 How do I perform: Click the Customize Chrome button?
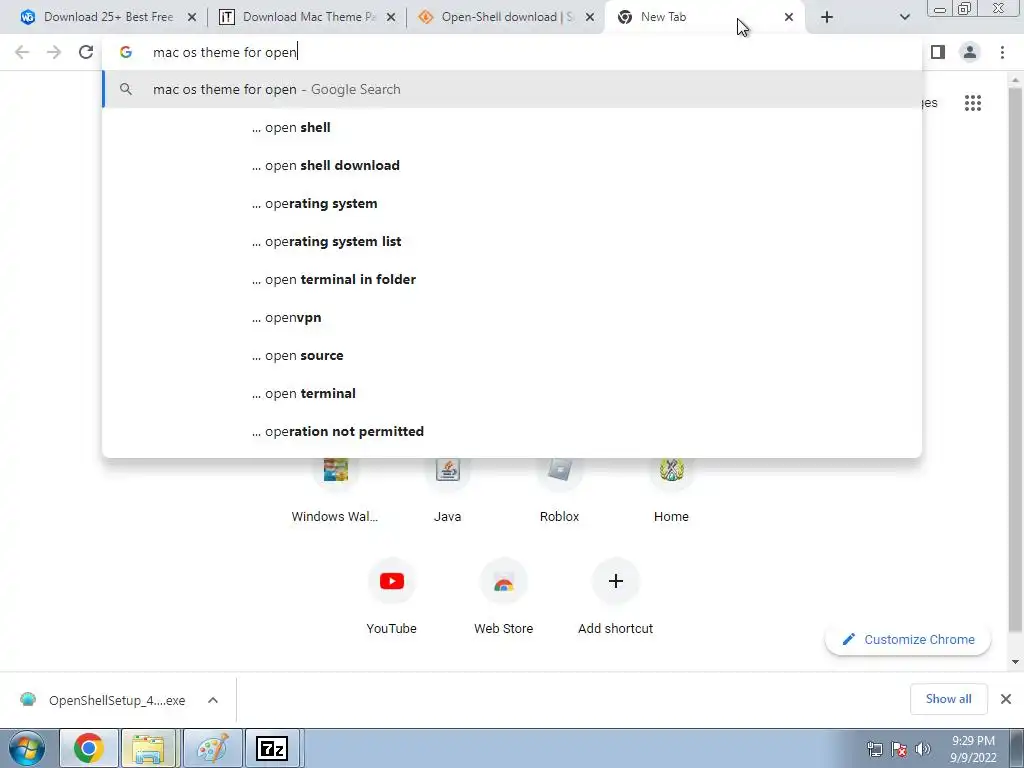pos(908,639)
